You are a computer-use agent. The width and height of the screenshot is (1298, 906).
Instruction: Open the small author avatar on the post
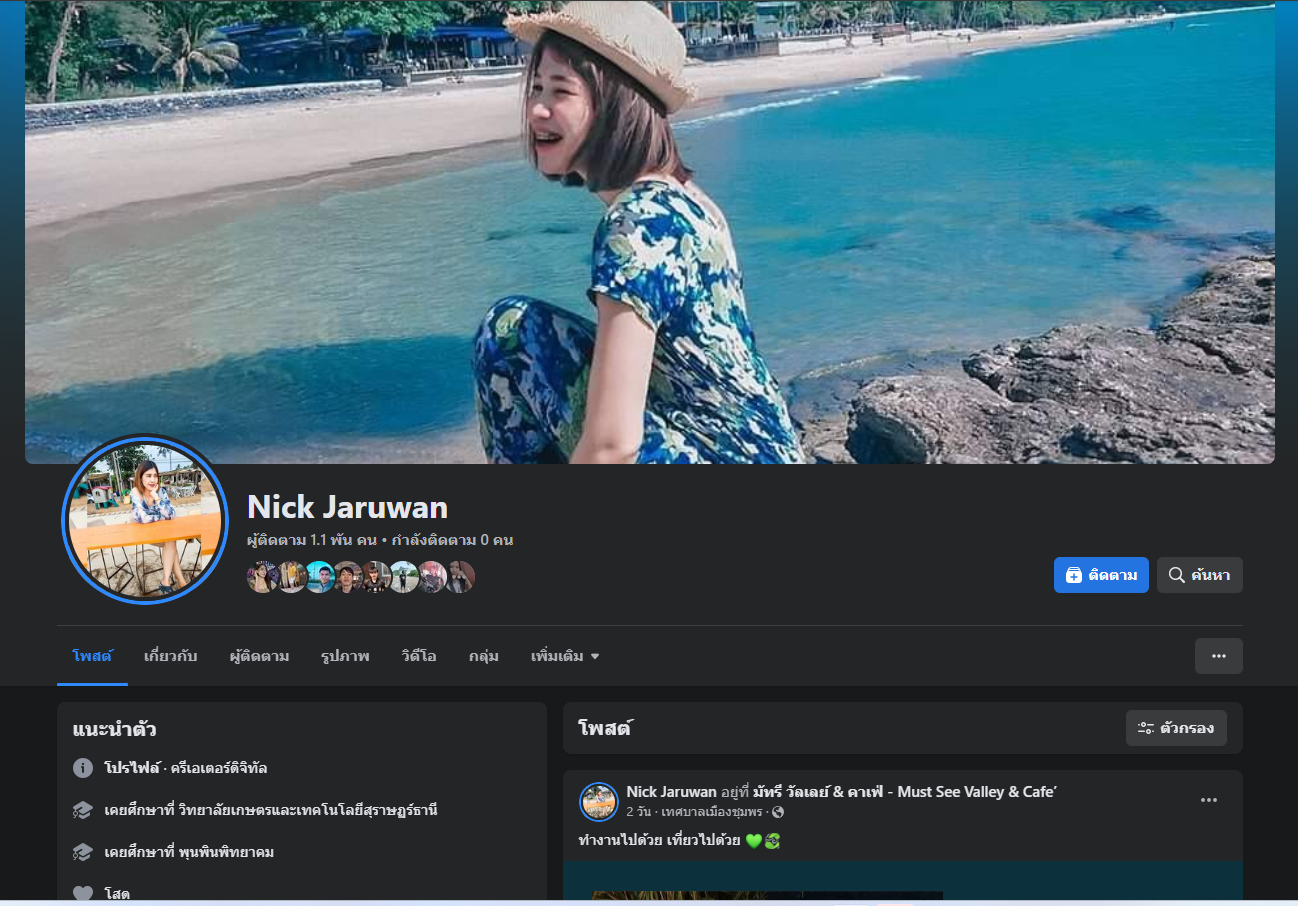point(599,801)
